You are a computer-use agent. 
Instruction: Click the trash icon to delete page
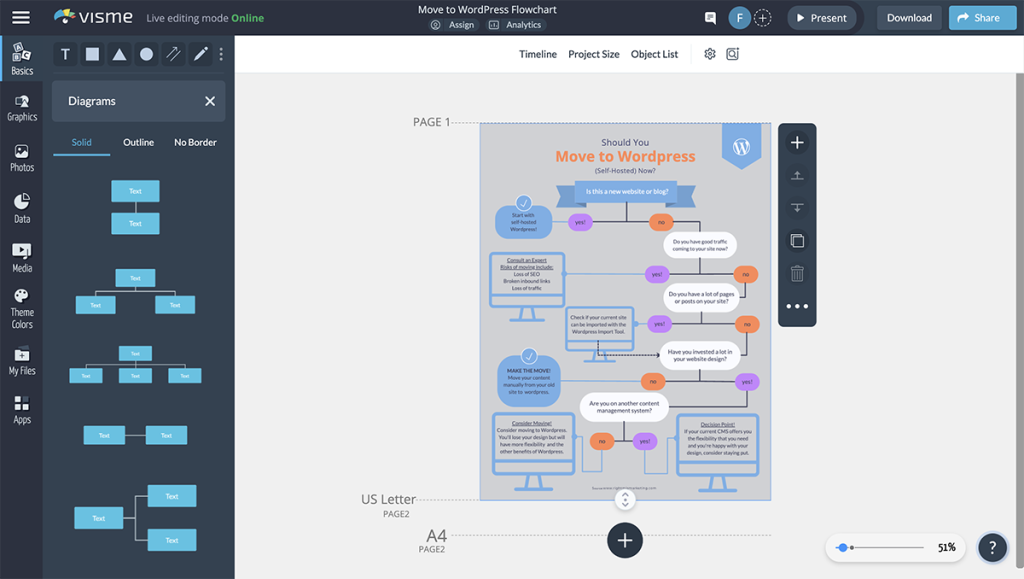(x=797, y=273)
